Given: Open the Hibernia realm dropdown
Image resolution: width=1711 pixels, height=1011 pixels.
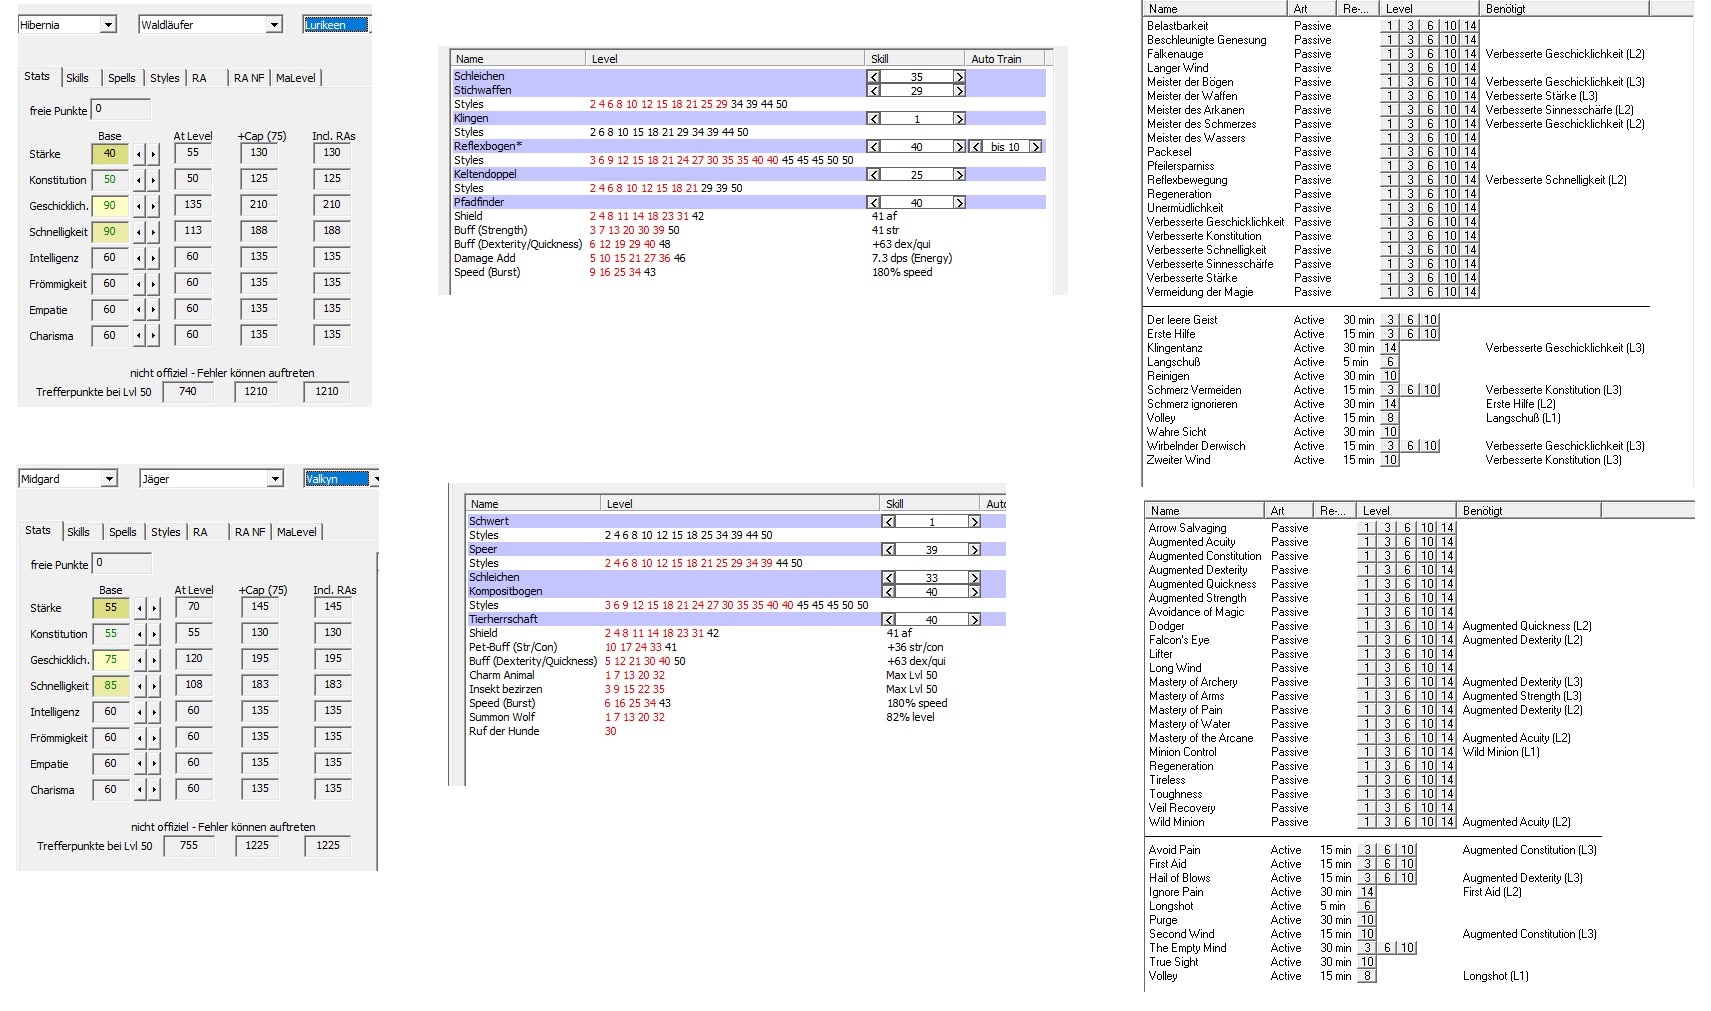Looking at the screenshot, I should coord(109,25).
